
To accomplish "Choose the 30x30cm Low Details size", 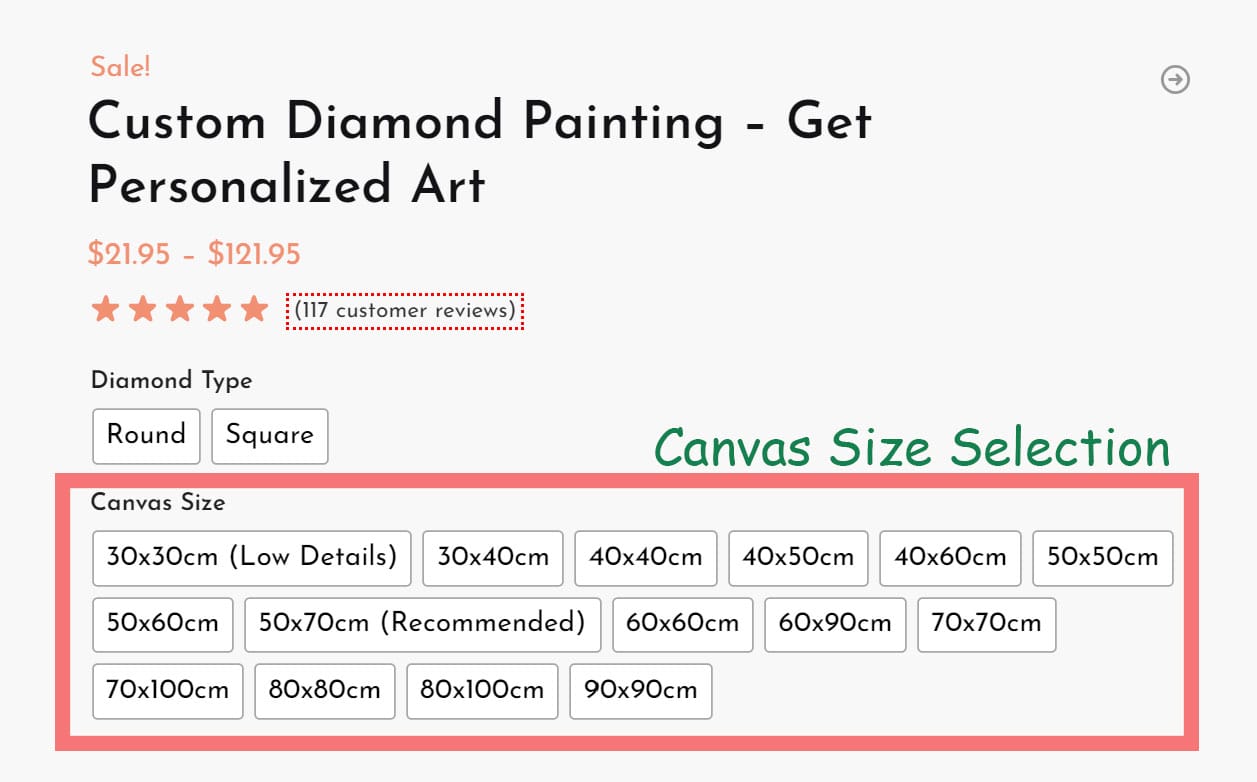I will click(x=251, y=558).
